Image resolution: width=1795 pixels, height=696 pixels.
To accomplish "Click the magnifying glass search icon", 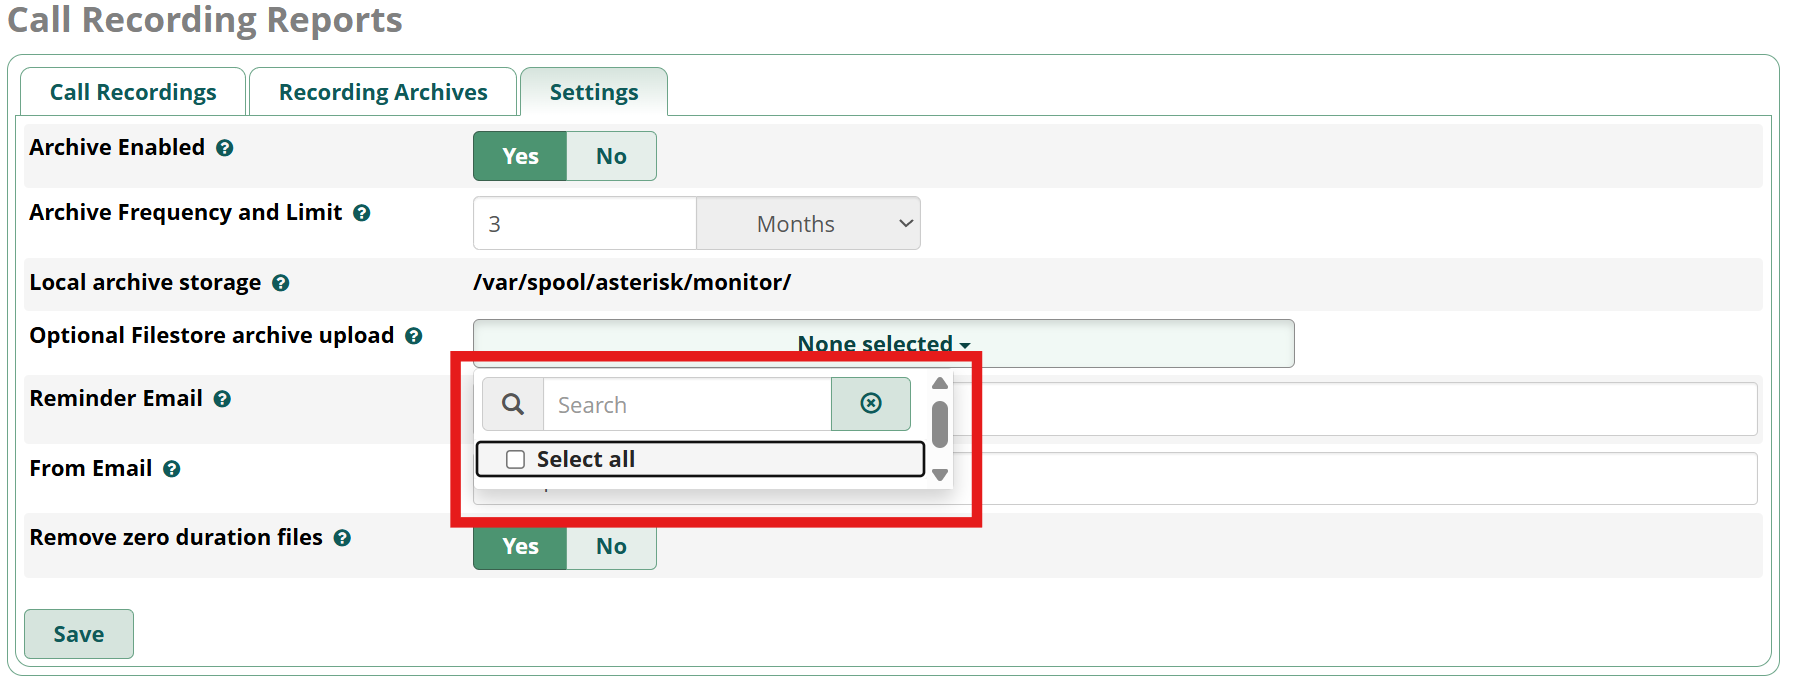I will [513, 404].
